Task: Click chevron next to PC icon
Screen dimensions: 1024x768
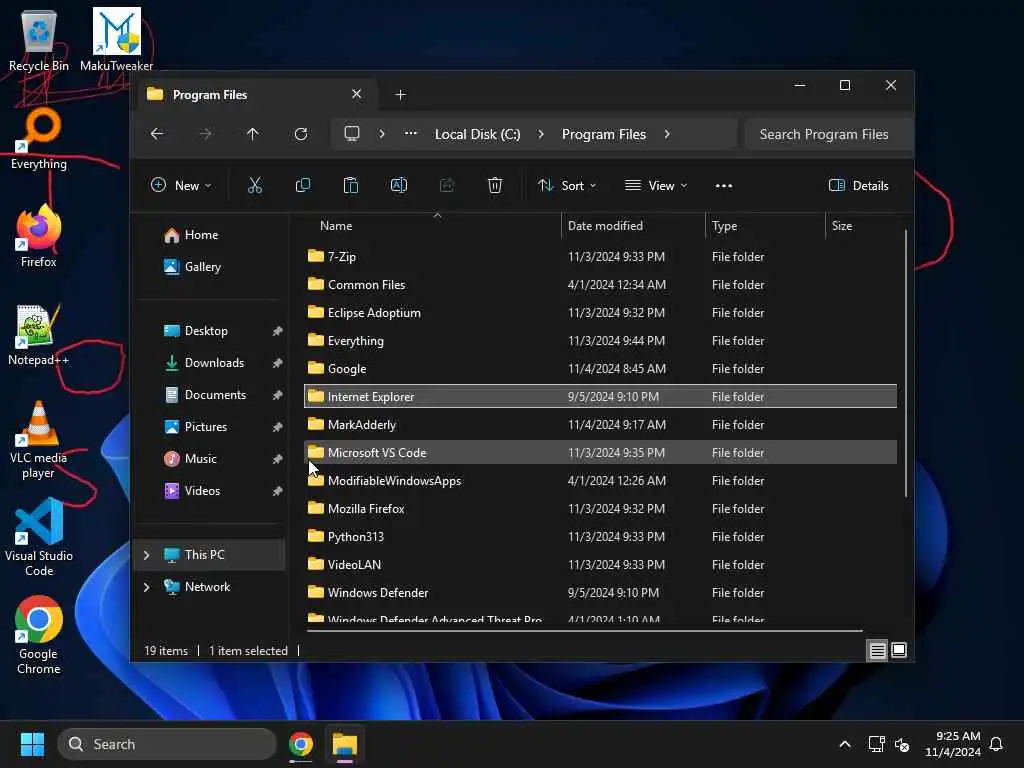Action: click(381, 134)
